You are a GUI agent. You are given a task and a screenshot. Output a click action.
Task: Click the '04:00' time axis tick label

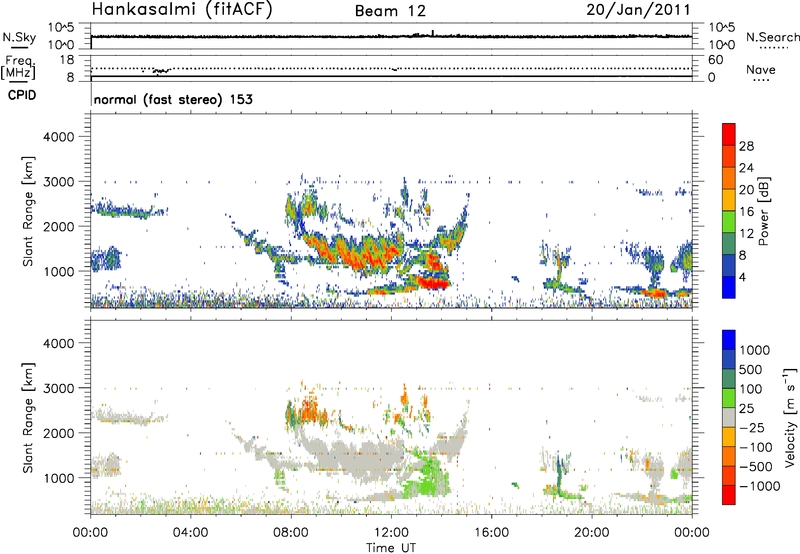pos(190,533)
